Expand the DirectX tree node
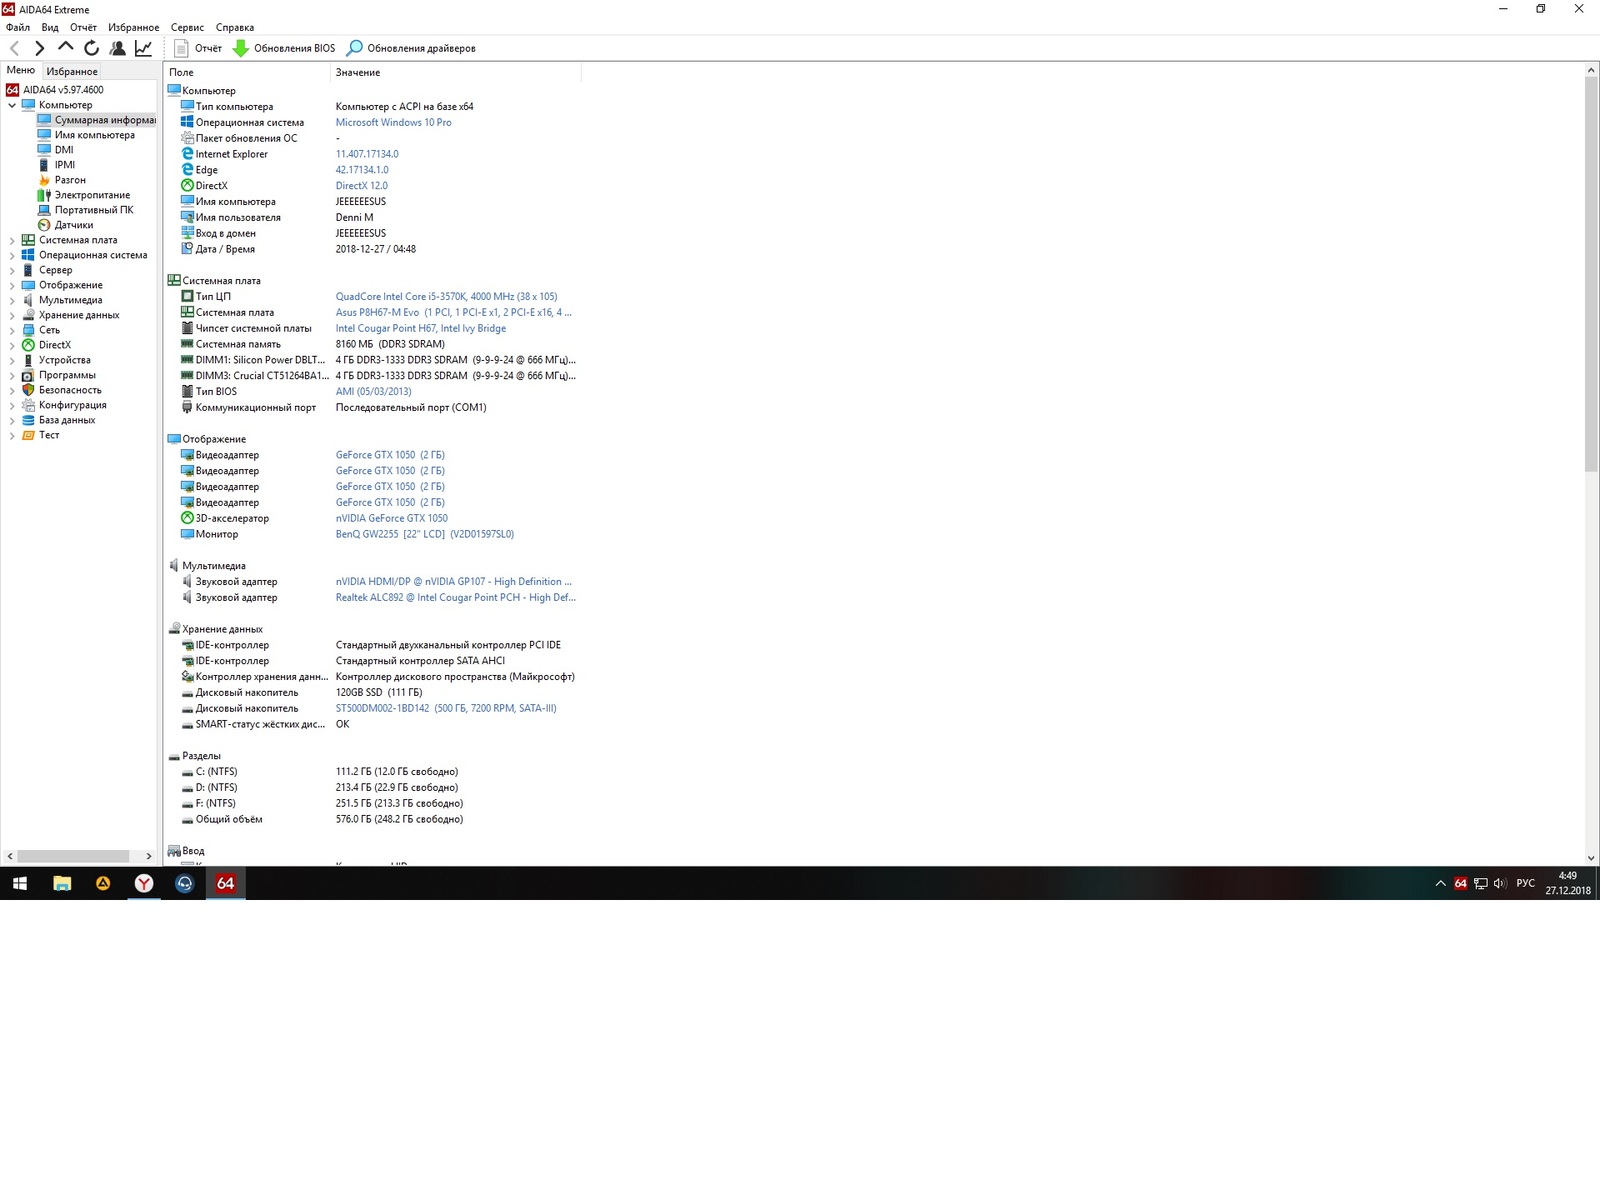This screenshot has height=1200, width=1600. [12, 345]
